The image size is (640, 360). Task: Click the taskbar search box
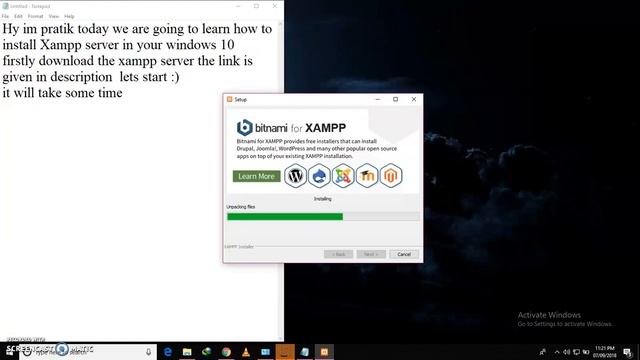pos(88,352)
